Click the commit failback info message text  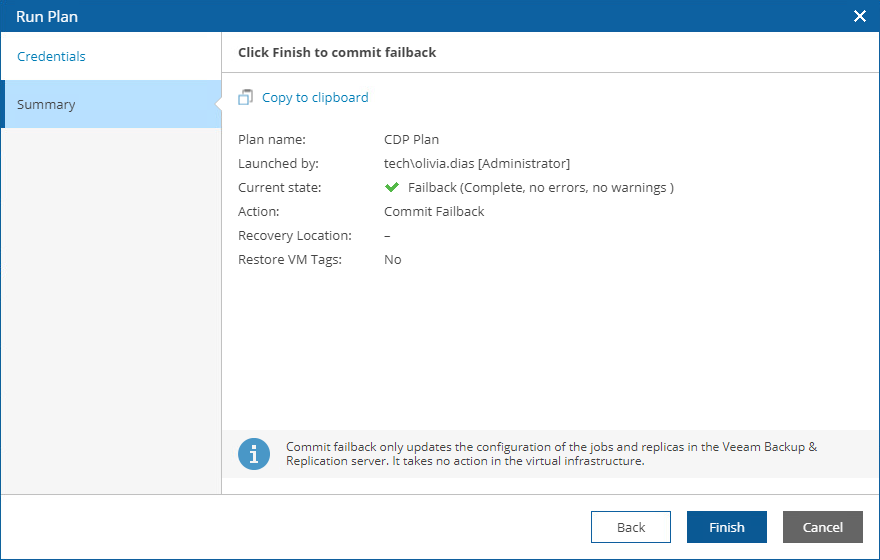(550, 454)
